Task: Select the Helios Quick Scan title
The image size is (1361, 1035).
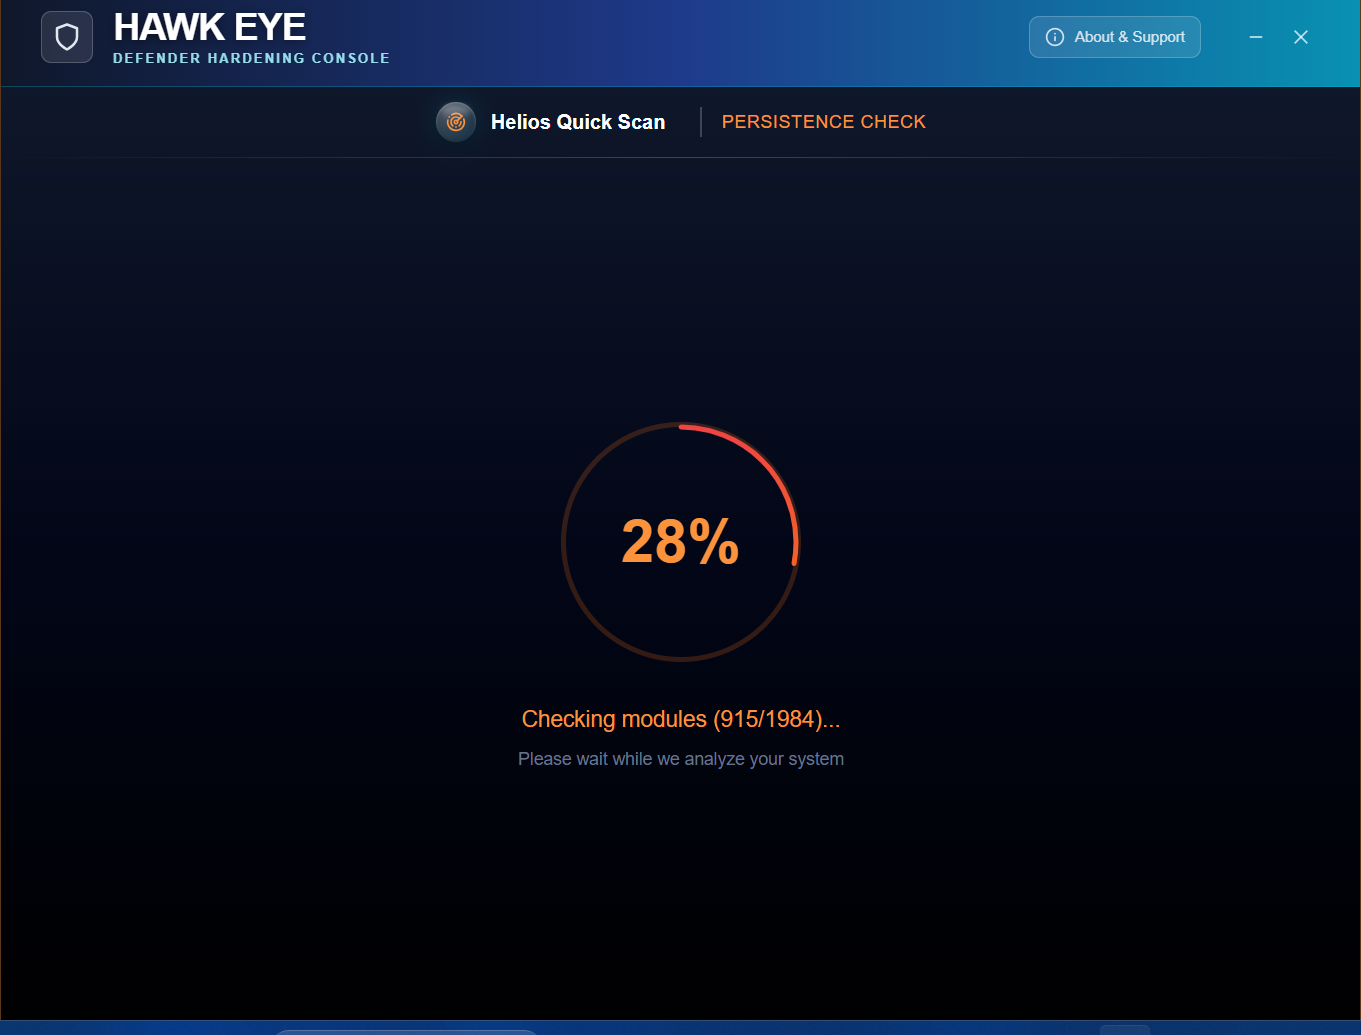Action: (578, 122)
